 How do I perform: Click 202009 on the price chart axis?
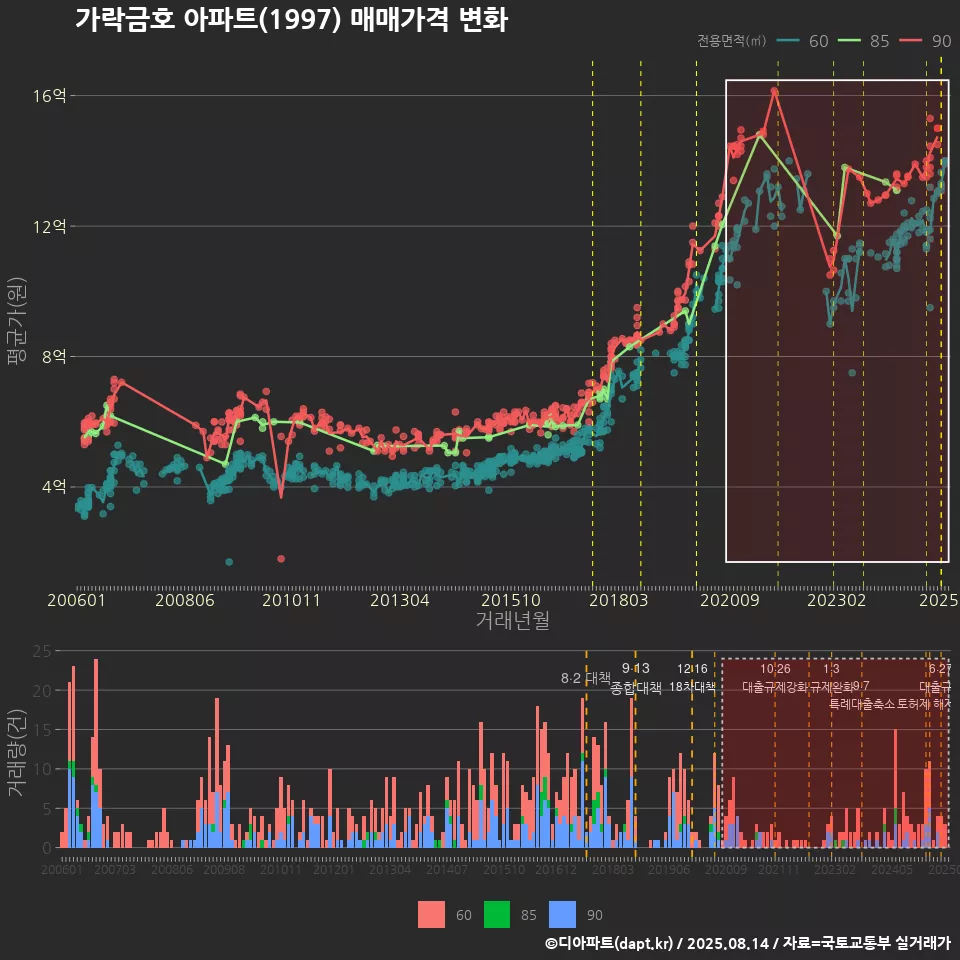(x=730, y=600)
